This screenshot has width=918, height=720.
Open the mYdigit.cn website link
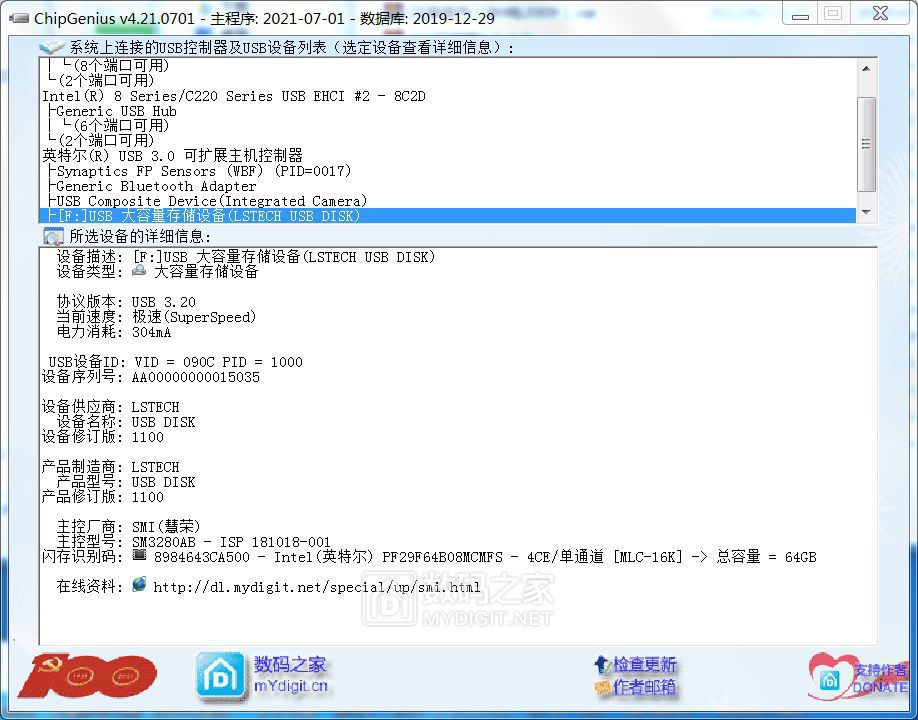pyautogui.click(x=290, y=687)
